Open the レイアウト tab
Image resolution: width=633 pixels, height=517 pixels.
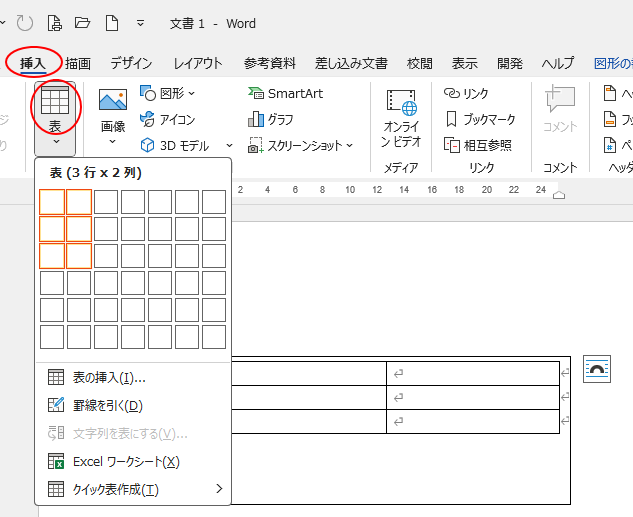[x=198, y=63]
